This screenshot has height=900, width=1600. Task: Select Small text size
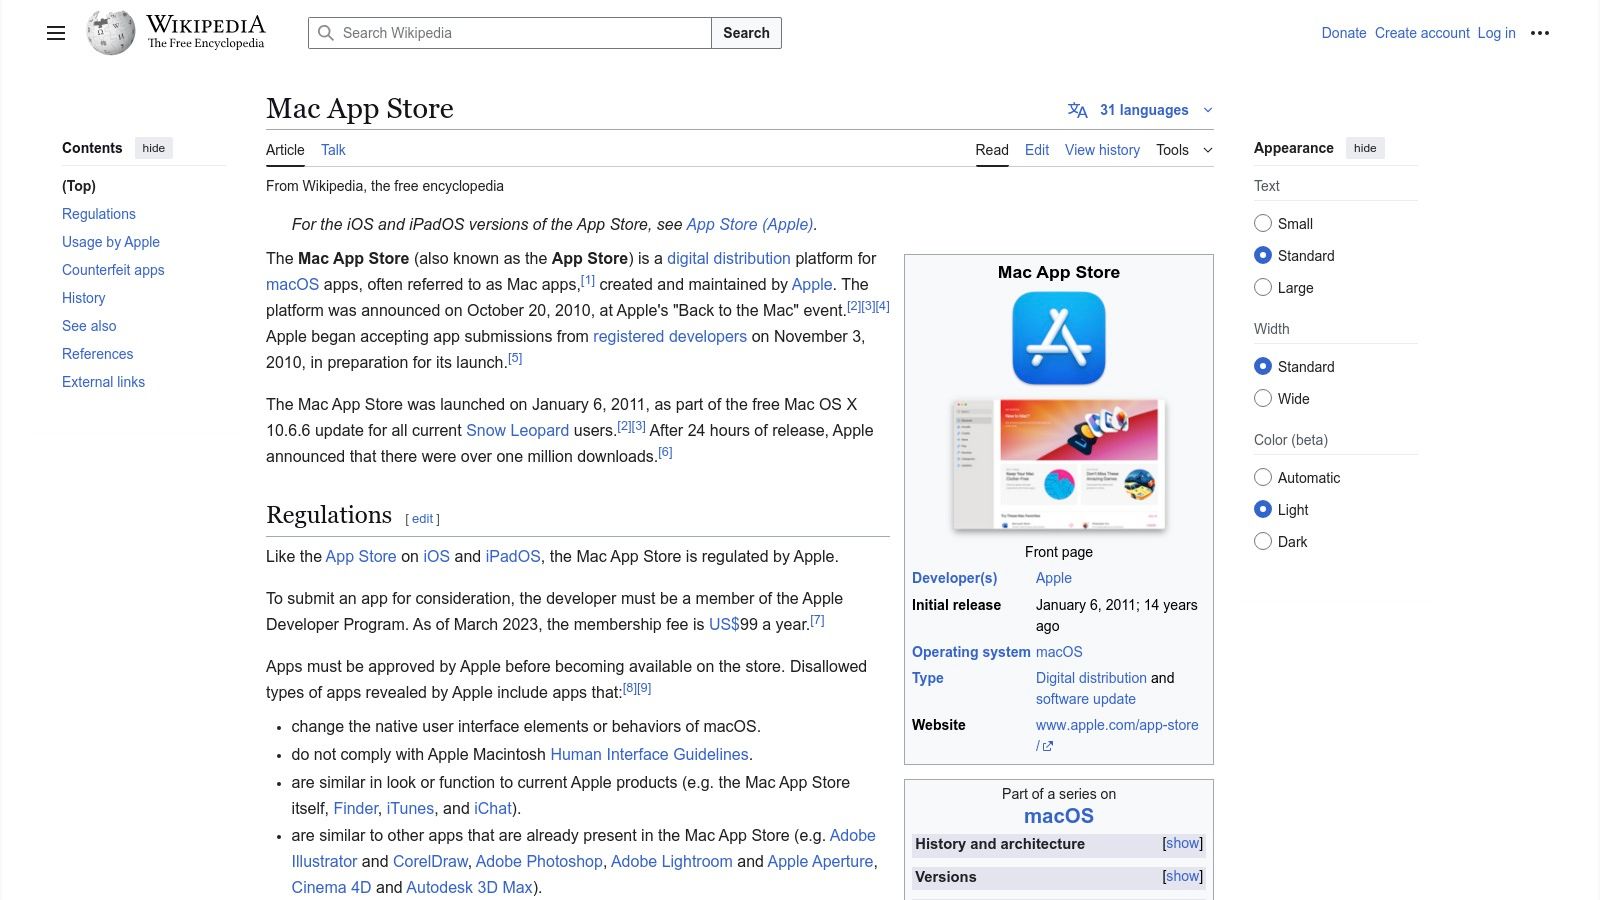point(1263,223)
